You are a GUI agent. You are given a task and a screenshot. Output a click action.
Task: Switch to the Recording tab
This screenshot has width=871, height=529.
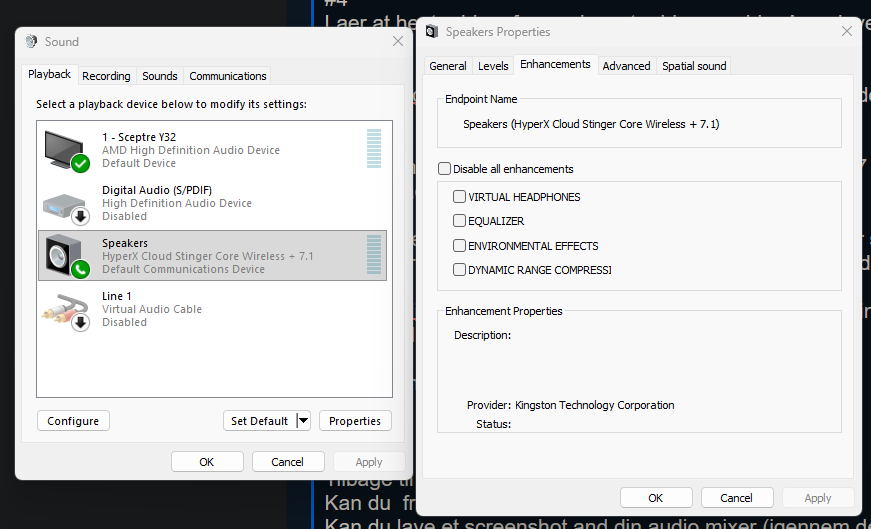point(106,76)
